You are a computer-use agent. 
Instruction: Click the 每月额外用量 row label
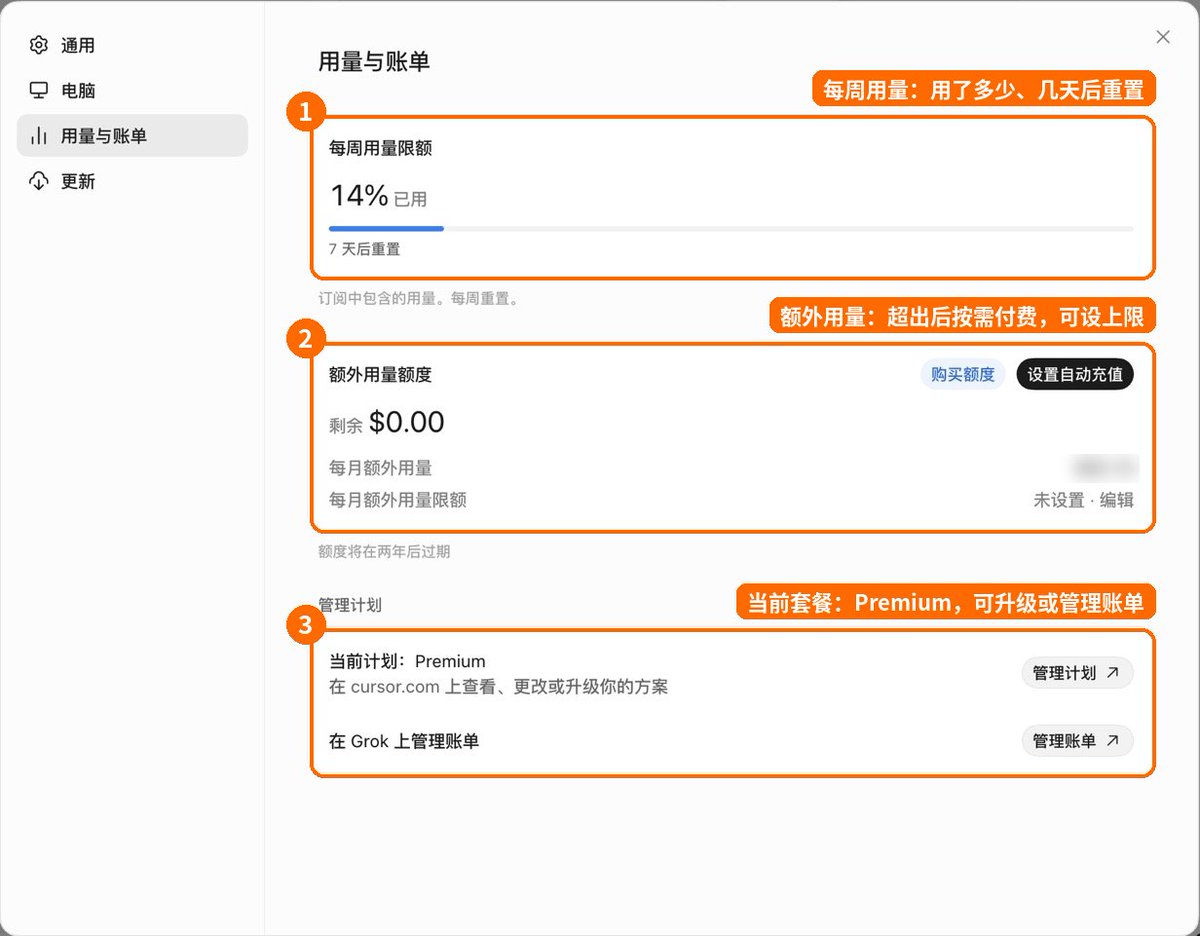click(380, 467)
